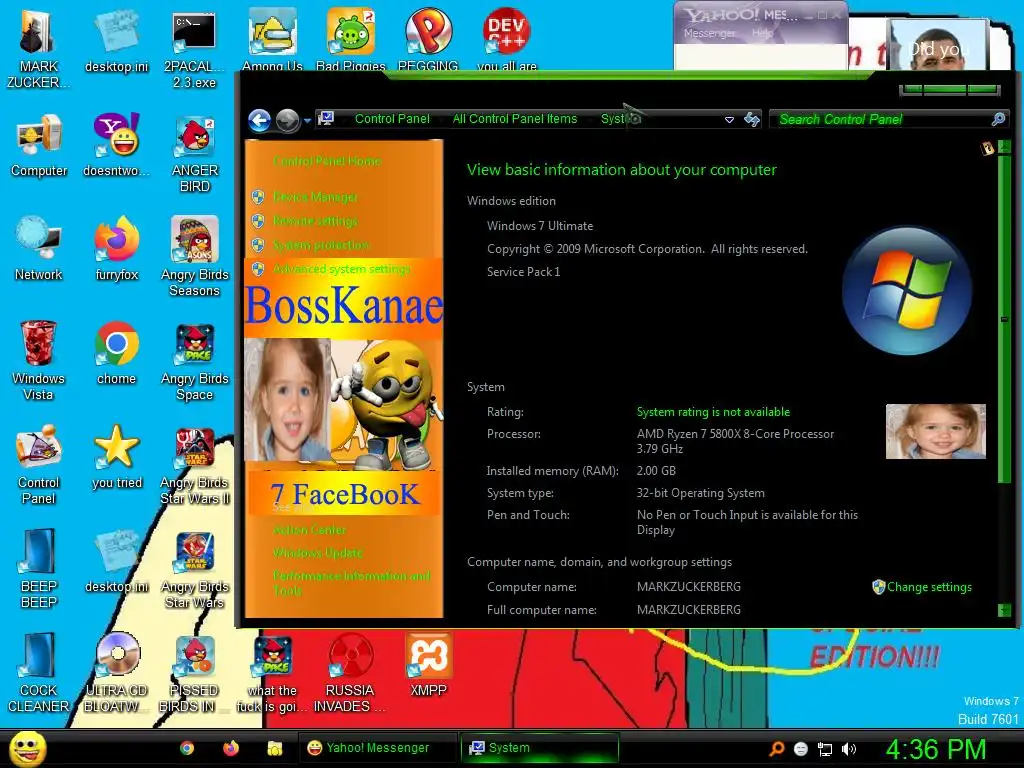
Task: Open Performance Information and Tools link
Action: (351, 583)
